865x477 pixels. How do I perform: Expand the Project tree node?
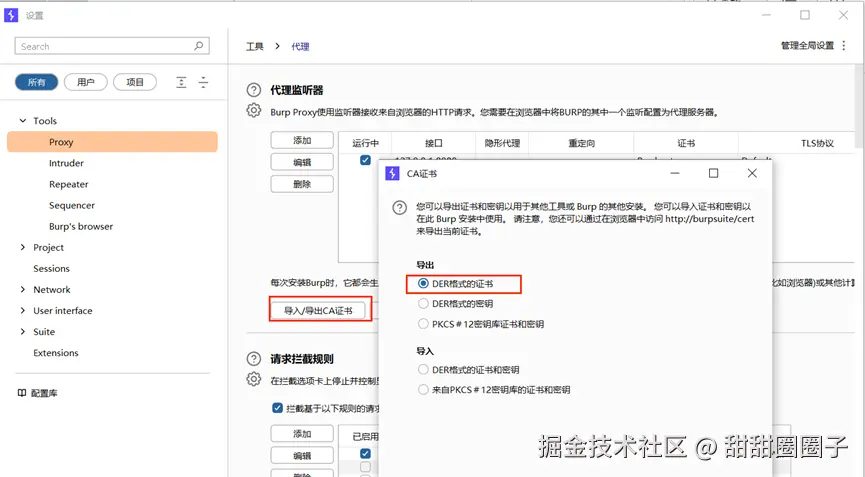pos(23,247)
